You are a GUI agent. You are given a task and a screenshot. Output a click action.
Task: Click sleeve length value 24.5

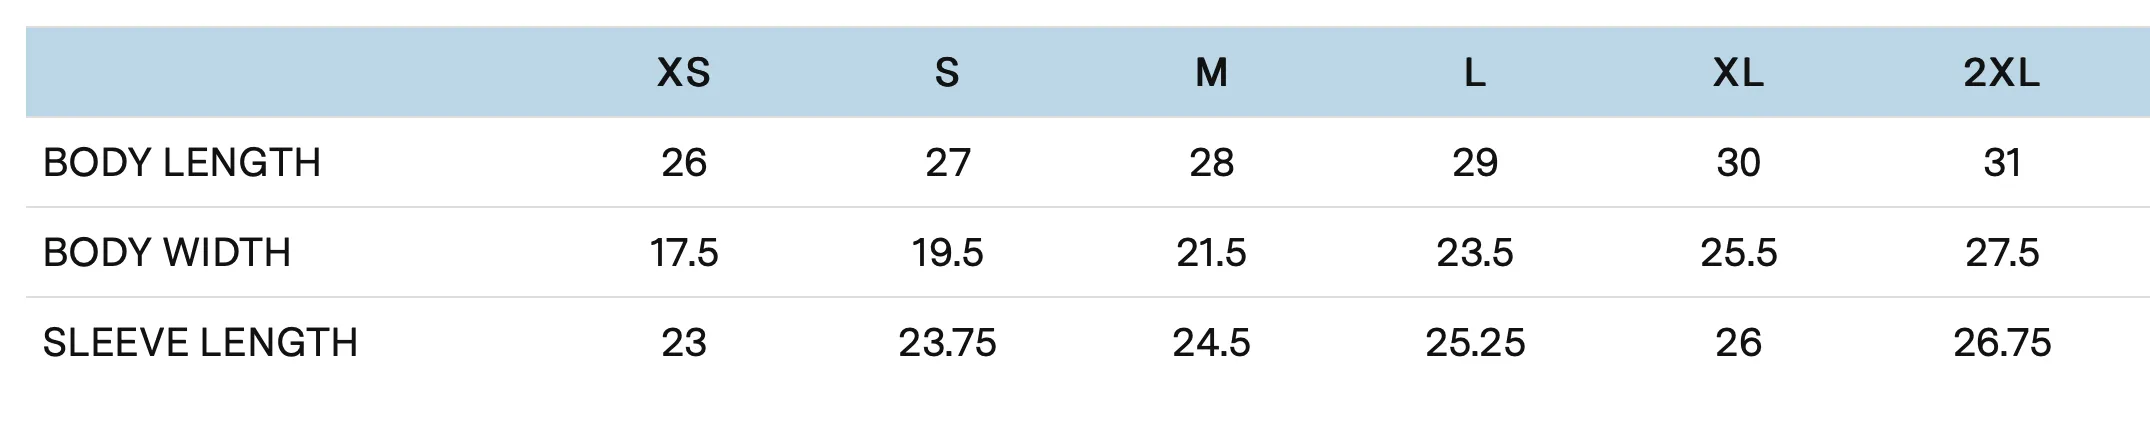pyautogui.click(x=1211, y=343)
